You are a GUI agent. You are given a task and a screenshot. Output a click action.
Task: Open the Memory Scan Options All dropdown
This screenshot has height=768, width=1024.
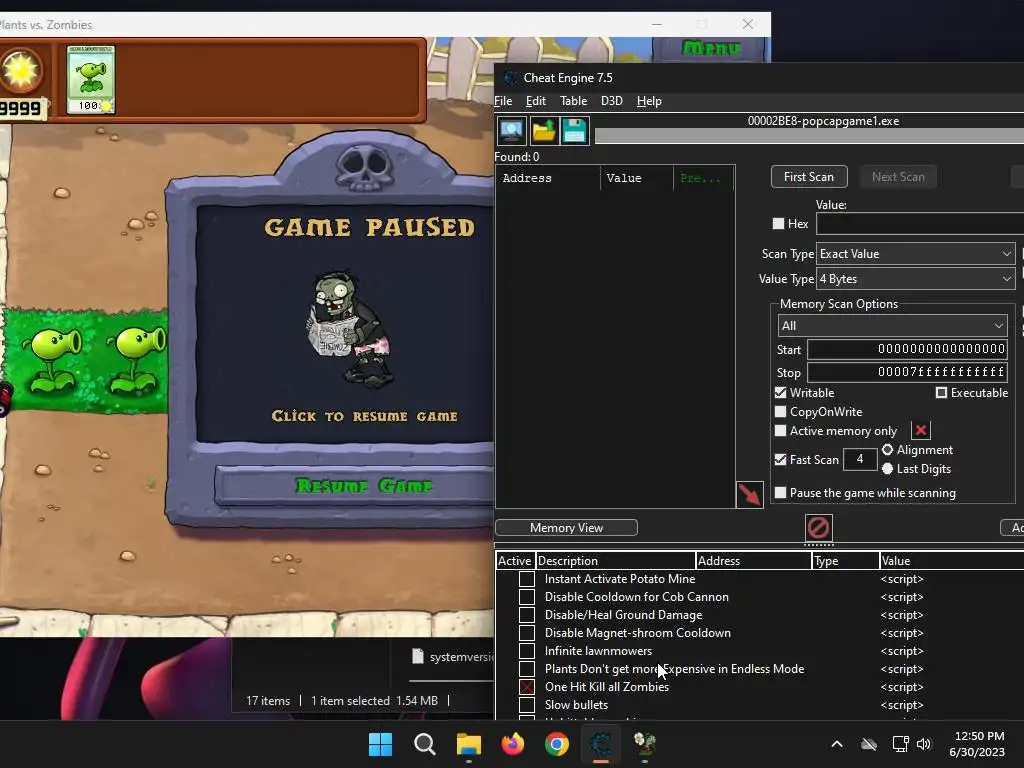[892, 325]
